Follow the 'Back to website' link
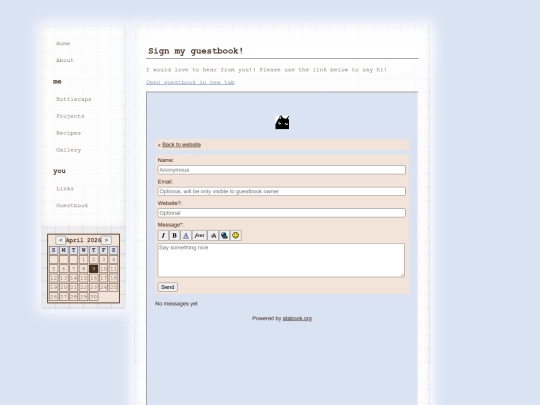Viewport: 540px width, 405px height. pos(181,145)
